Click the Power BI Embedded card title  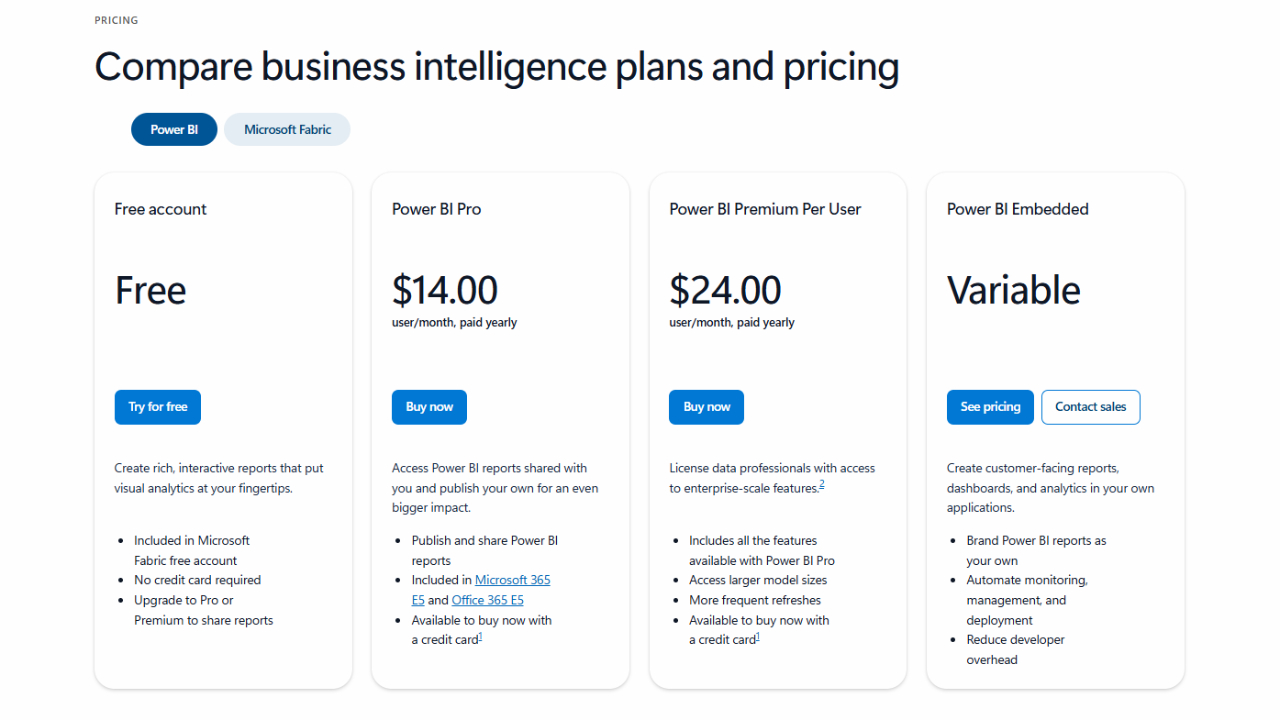1017,209
